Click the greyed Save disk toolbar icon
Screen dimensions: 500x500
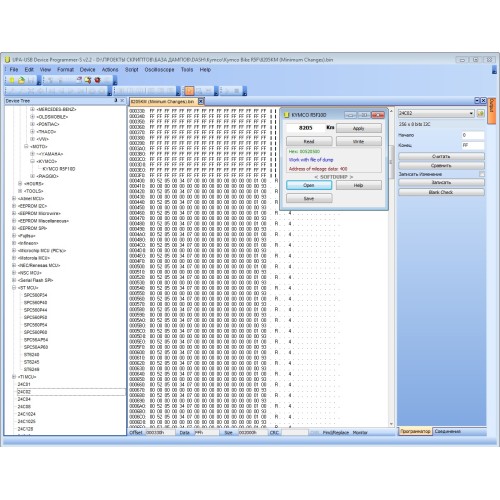click(x=31, y=80)
